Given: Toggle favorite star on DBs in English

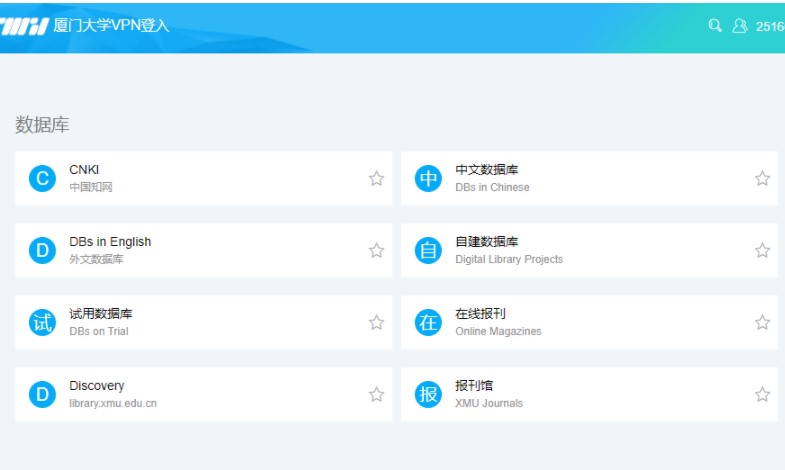Looking at the screenshot, I should [376, 250].
